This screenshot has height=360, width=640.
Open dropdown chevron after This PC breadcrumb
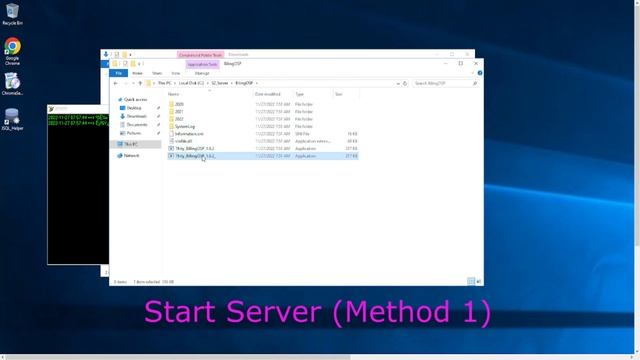175,83
